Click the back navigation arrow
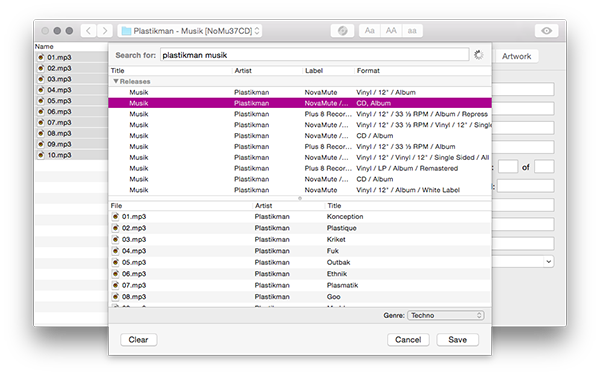This screenshot has height=375, width=600. [88, 31]
